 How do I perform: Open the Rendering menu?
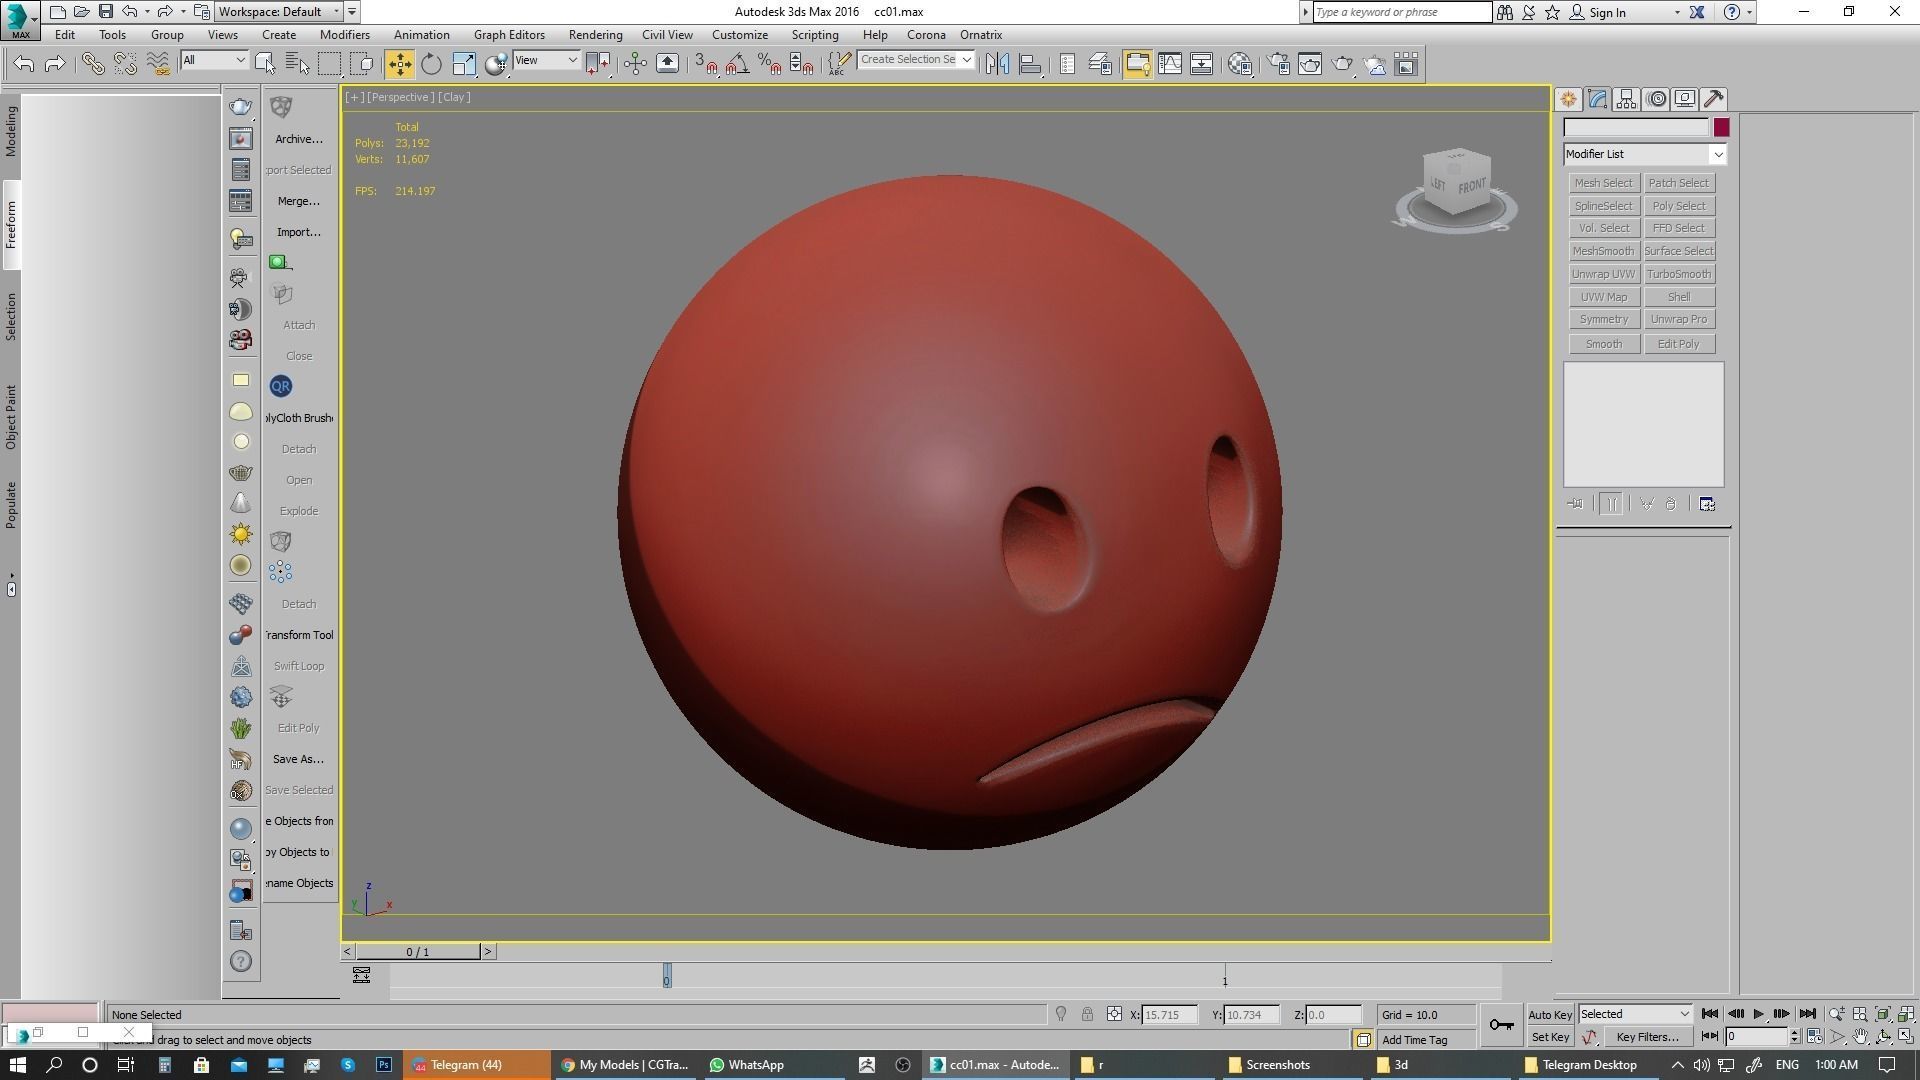pyautogui.click(x=595, y=35)
